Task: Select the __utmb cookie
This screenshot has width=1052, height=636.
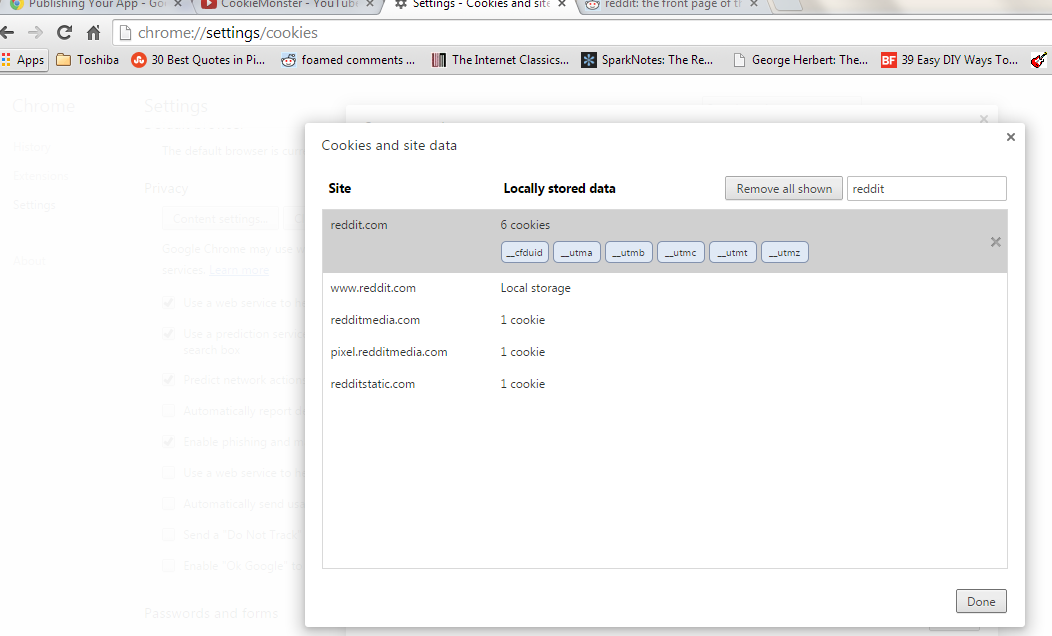Action: 629,252
